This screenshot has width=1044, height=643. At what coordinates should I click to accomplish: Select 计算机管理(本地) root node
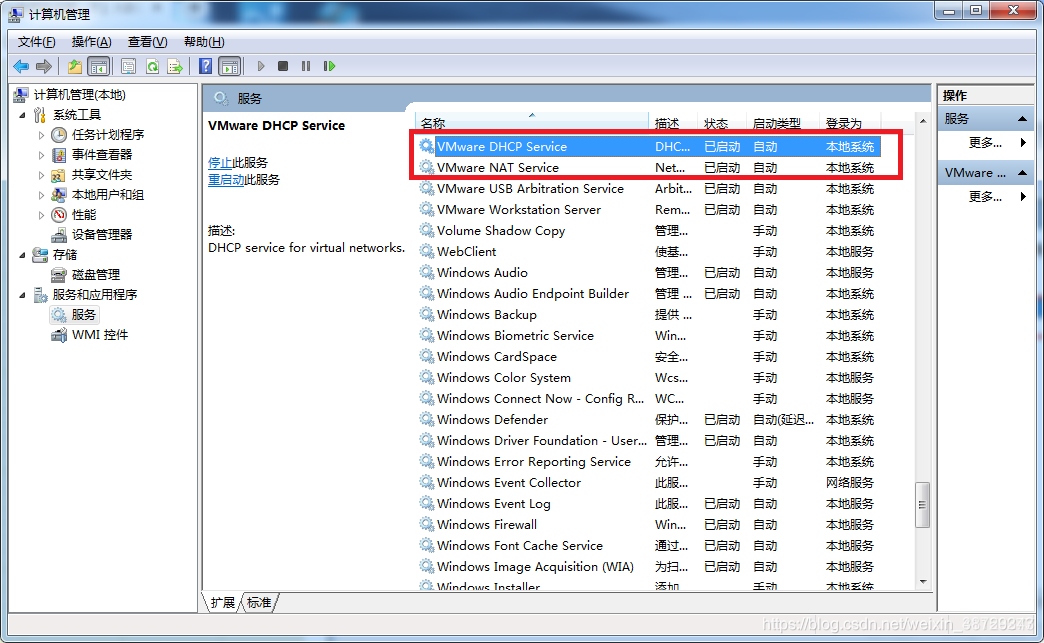coord(80,95)
